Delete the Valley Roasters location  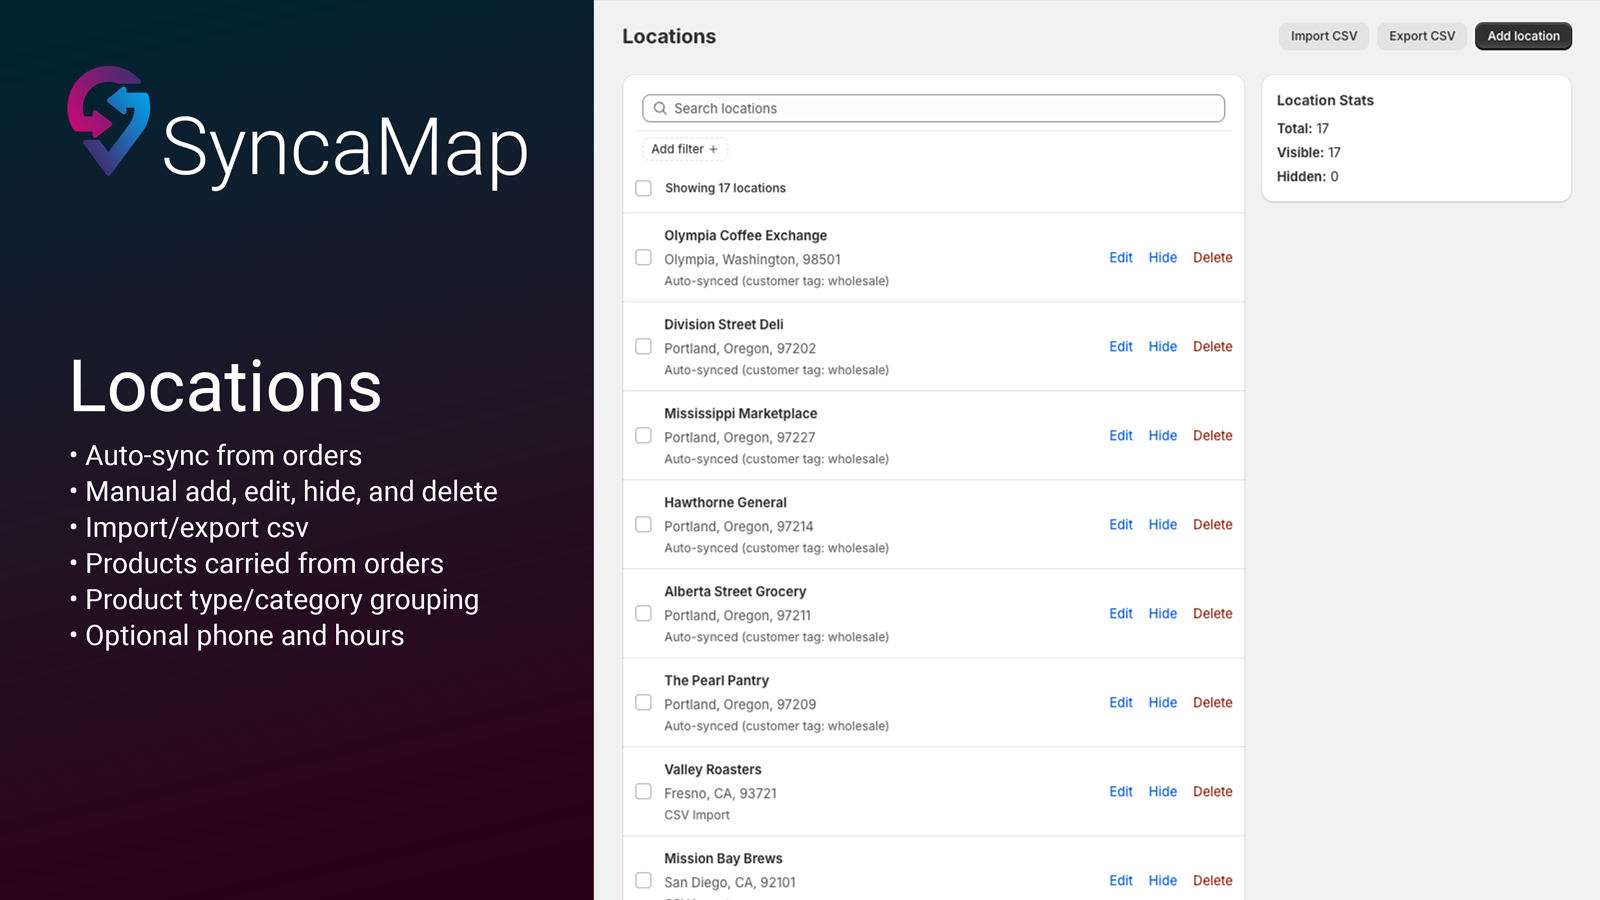point(1213,791)
